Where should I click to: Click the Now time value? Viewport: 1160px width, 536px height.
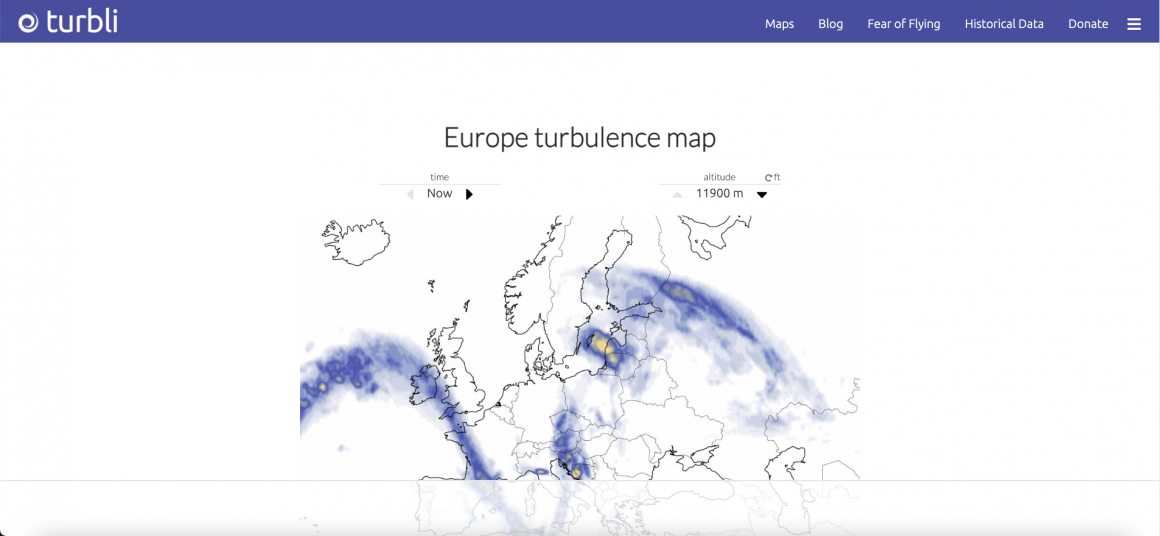[x=439, y=193]
